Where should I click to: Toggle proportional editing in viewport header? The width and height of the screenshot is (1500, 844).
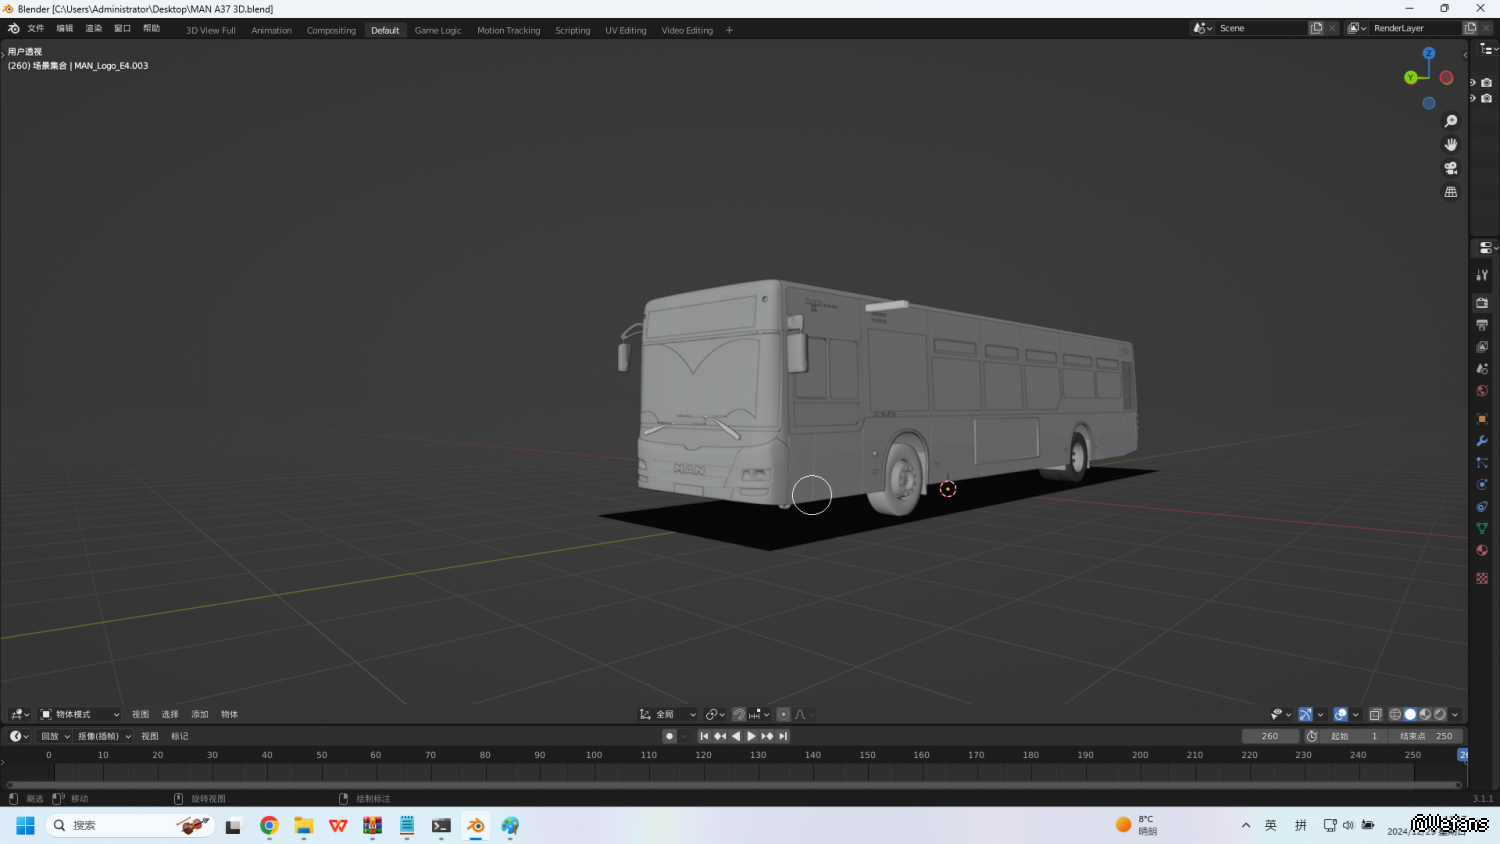point(784,714)
